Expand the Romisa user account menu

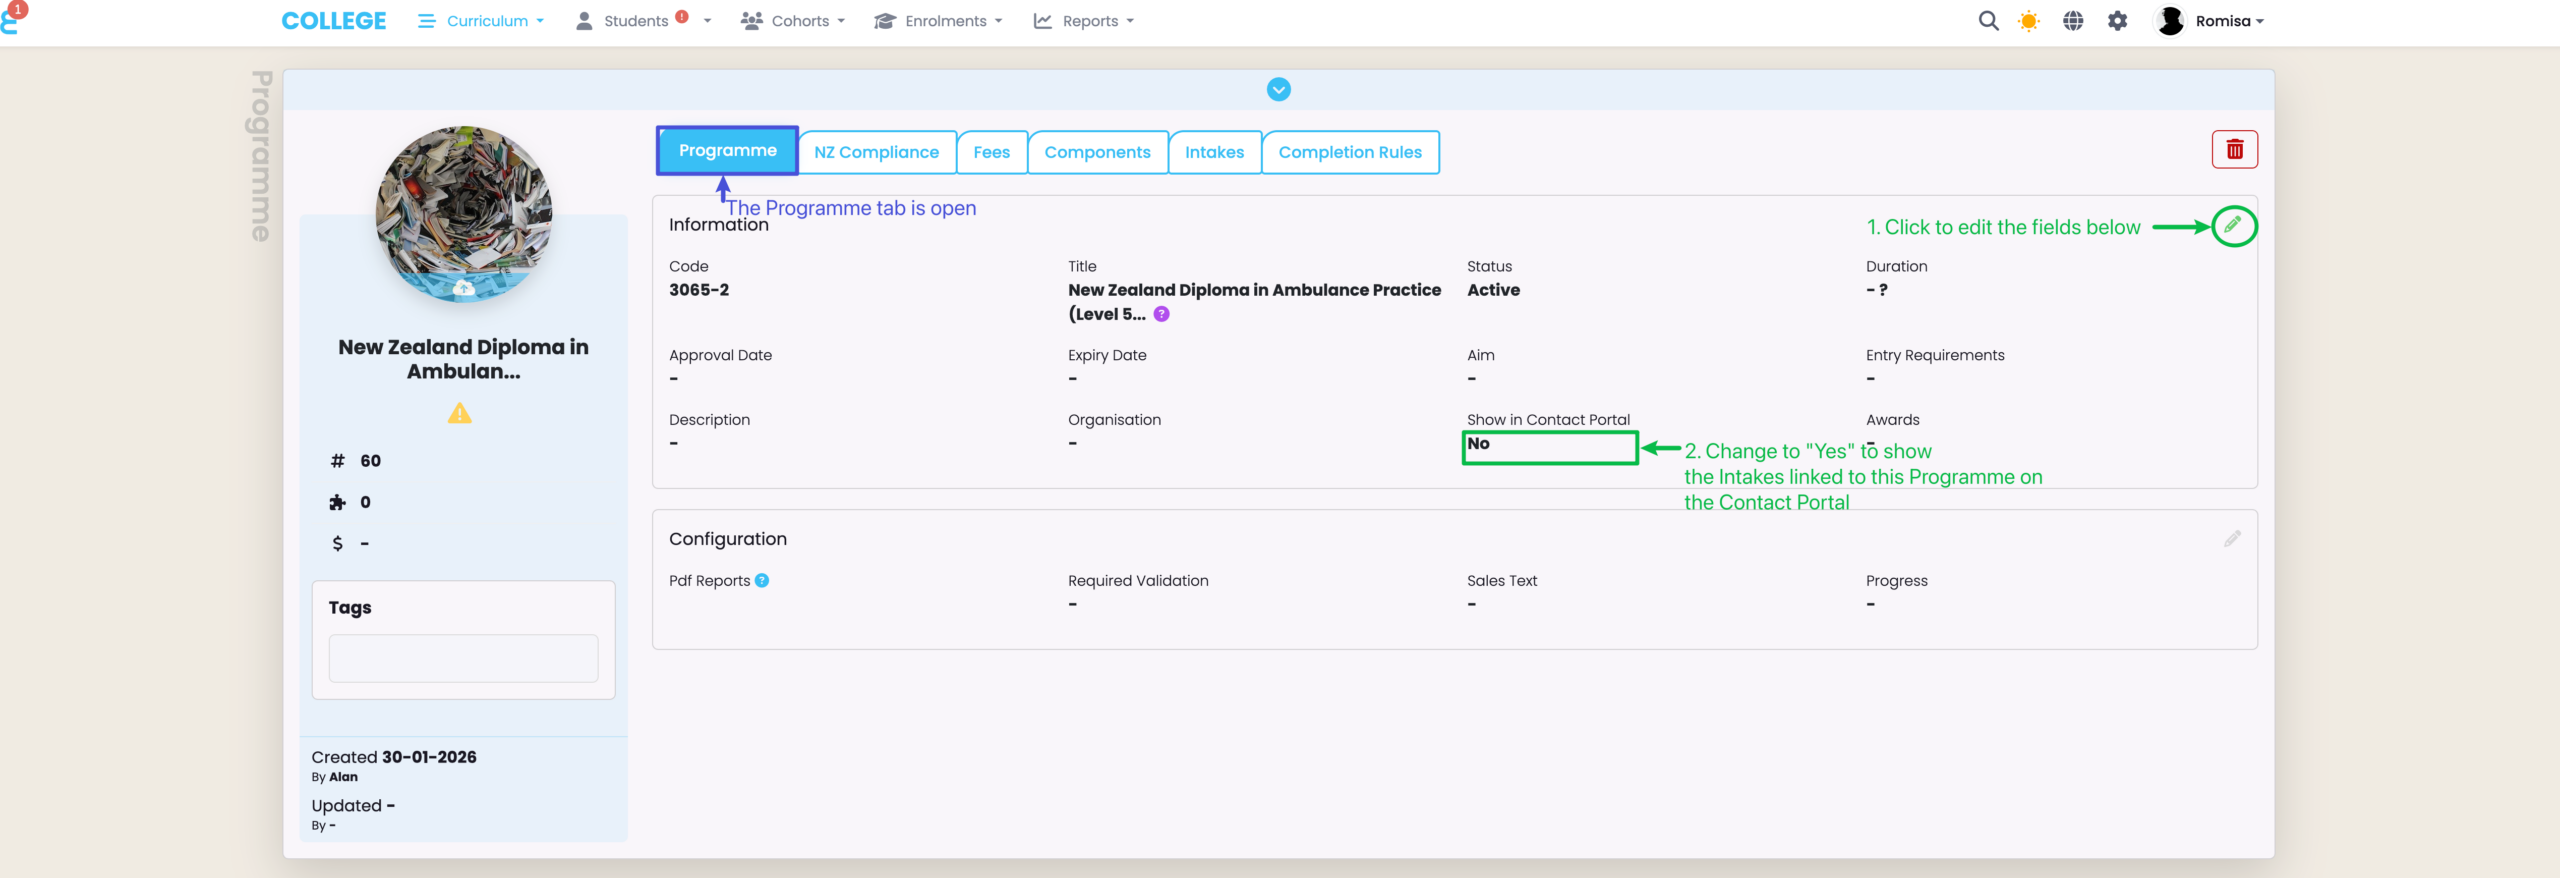[2211, 21]
